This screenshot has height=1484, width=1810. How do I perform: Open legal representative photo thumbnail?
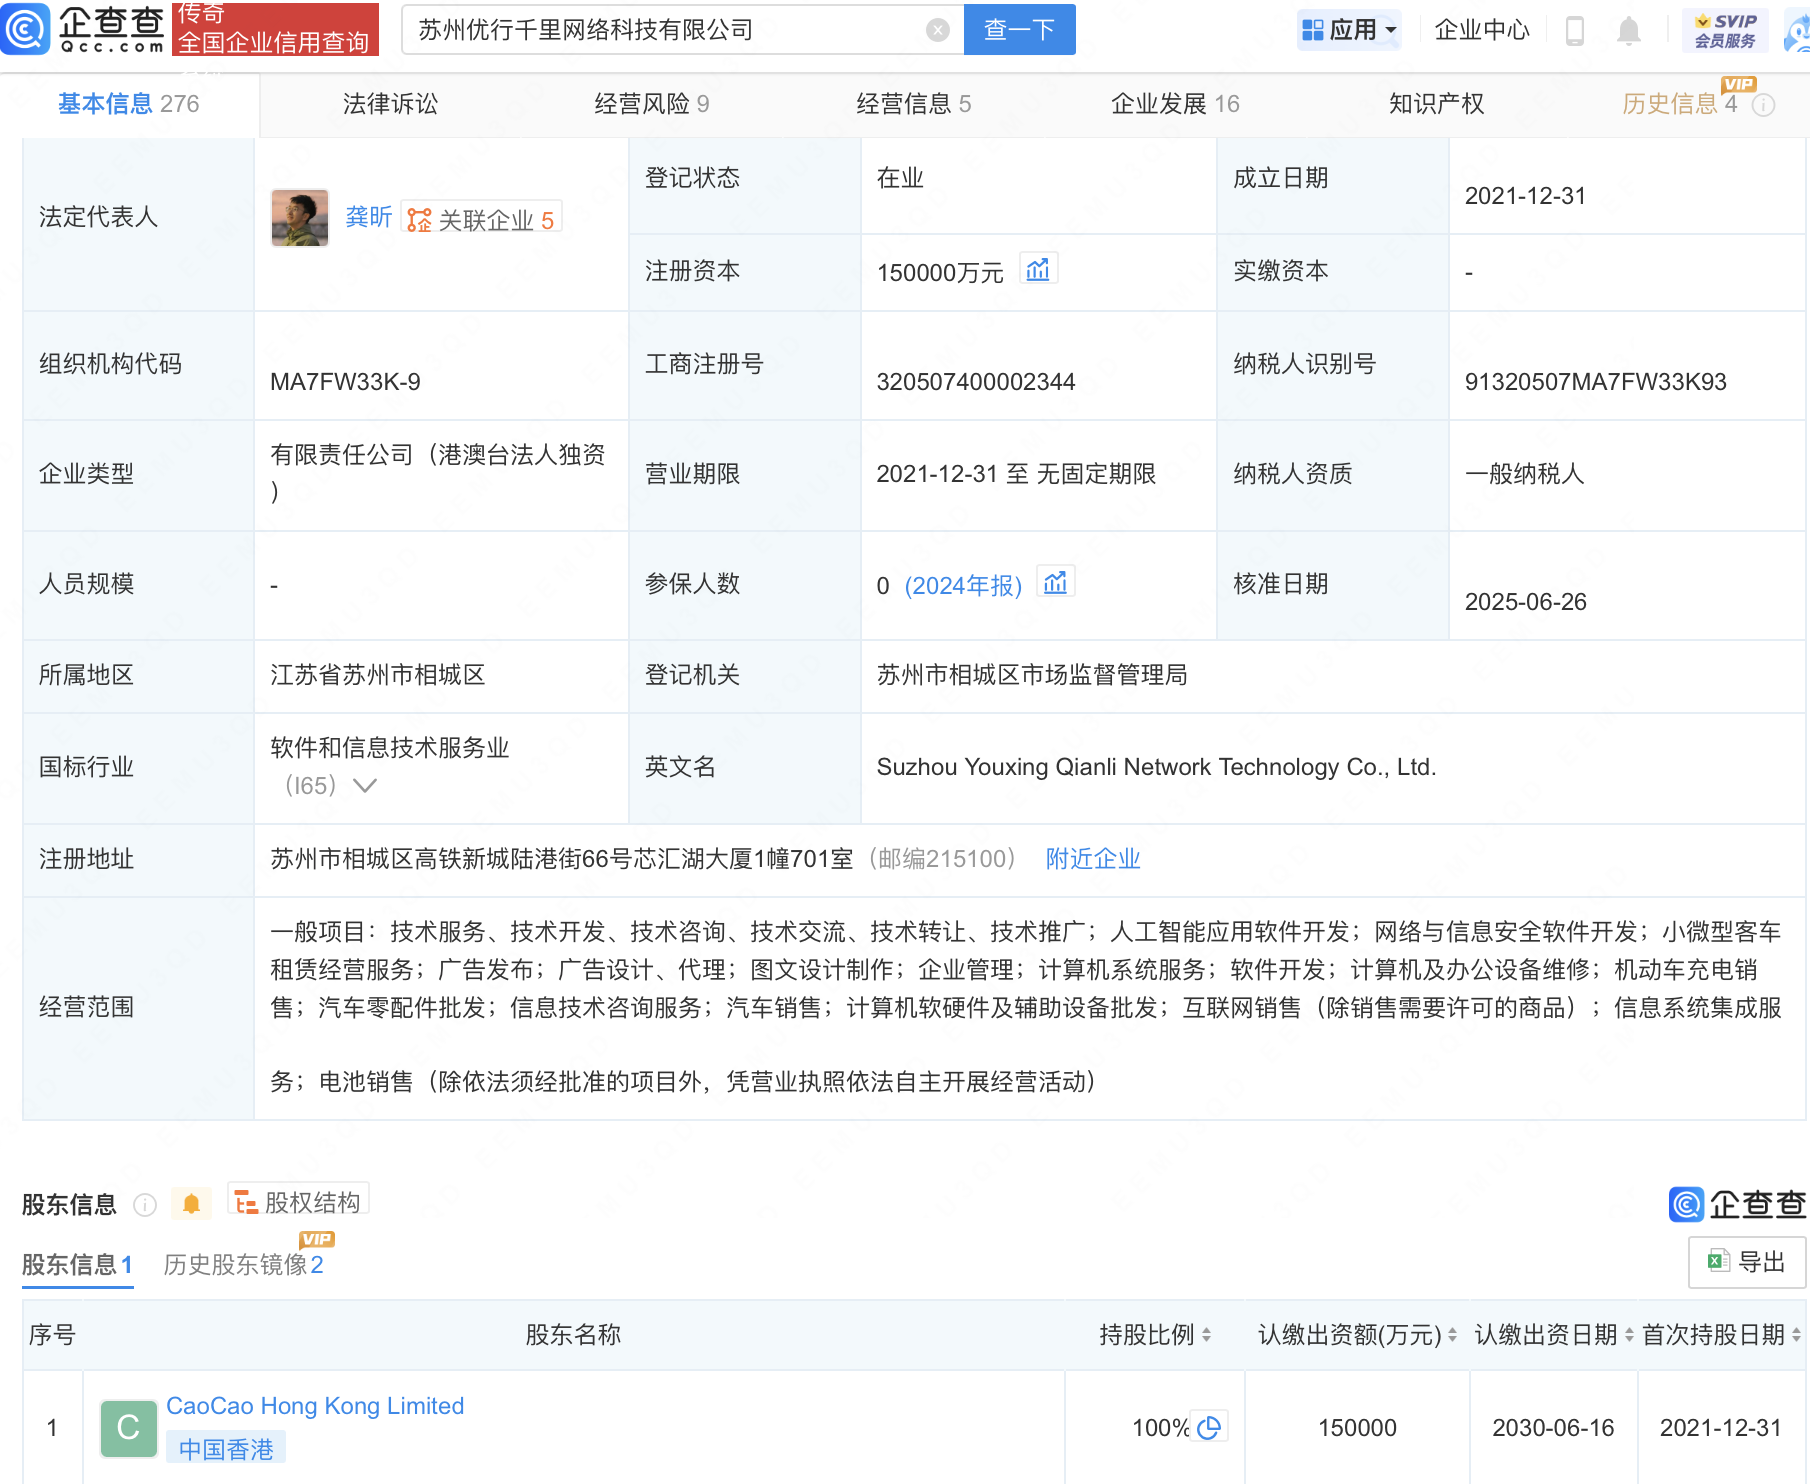point(300,217)
